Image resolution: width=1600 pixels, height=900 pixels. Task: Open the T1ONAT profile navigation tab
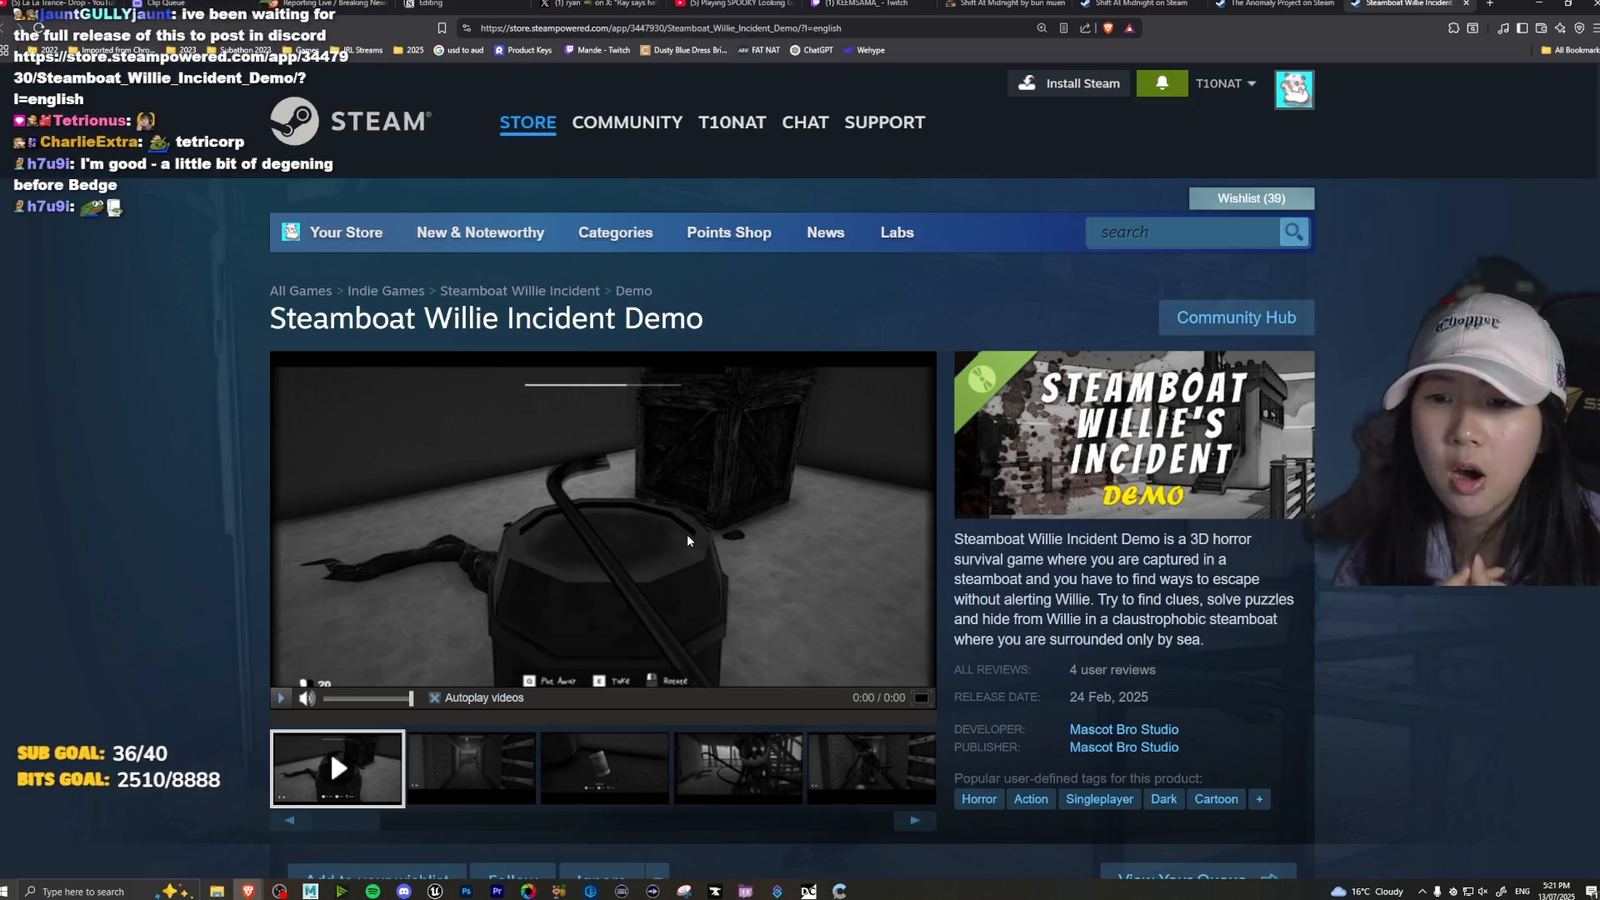tap(732, 122)
